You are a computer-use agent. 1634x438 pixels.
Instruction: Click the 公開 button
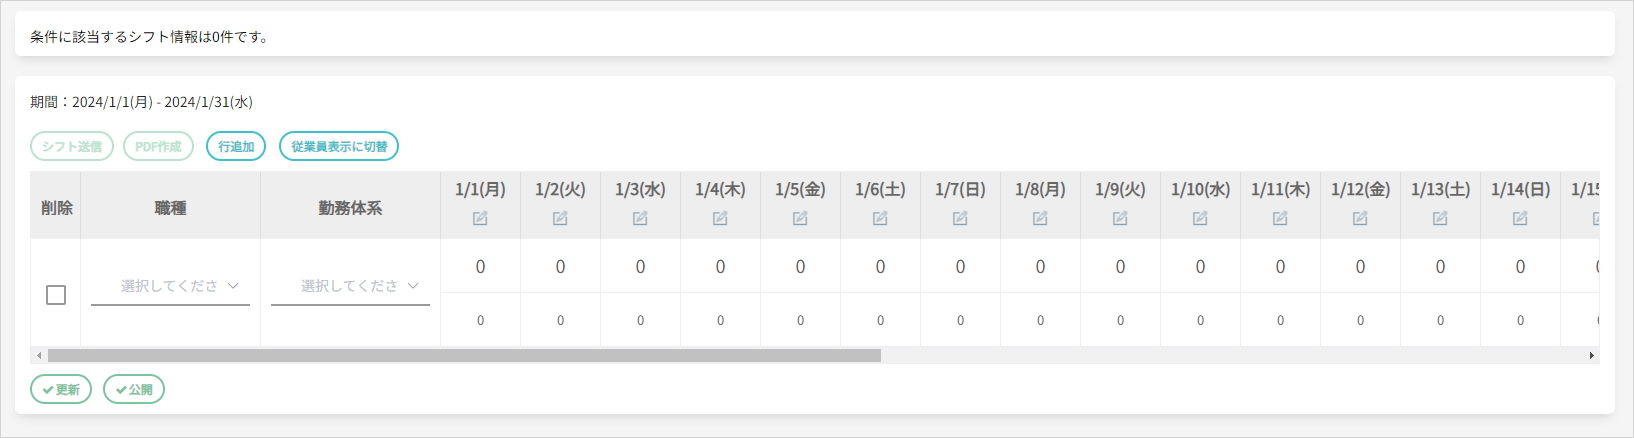(x=134, y=390)
